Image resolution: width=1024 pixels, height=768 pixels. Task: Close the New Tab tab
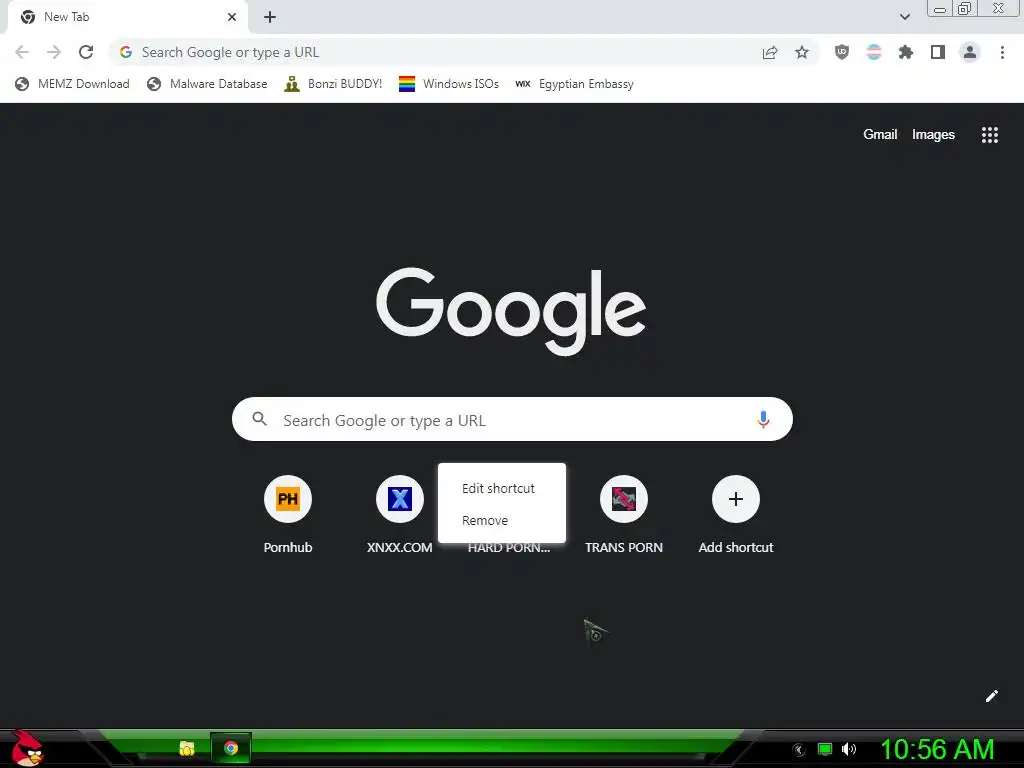pyautogui.click(x=232, y=17)
